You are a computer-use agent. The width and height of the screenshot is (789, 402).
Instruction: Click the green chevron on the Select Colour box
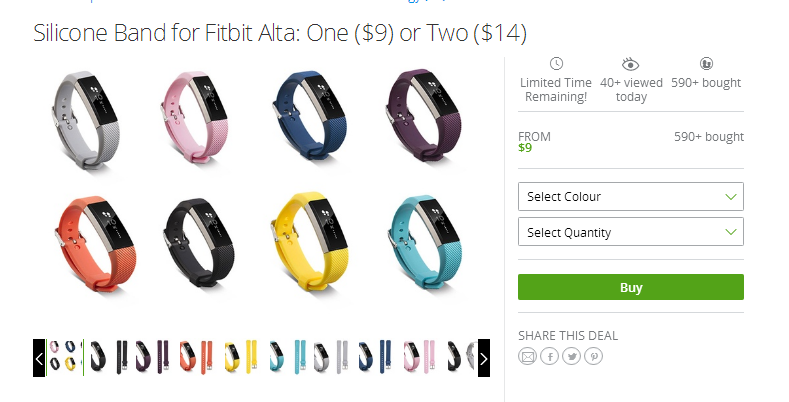point(731,197)
